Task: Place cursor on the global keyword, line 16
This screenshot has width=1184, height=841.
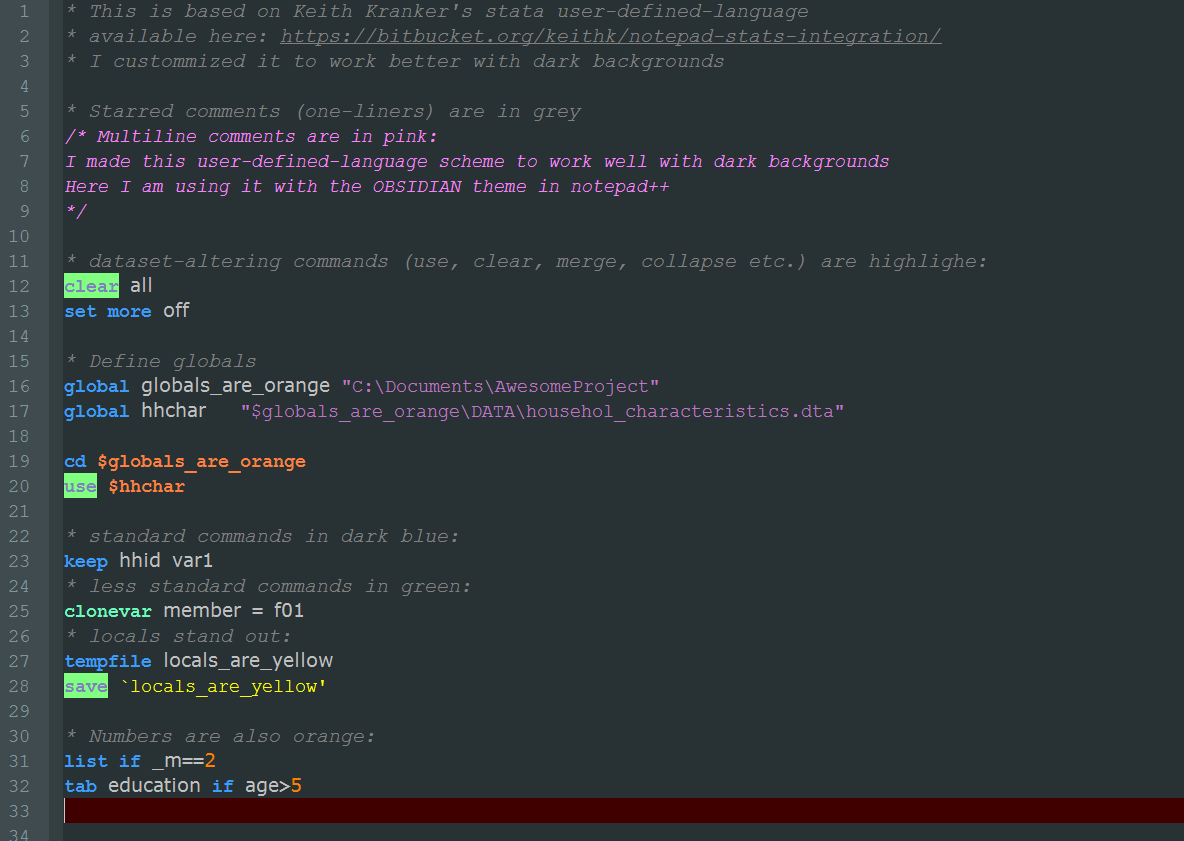Action: 96,386
